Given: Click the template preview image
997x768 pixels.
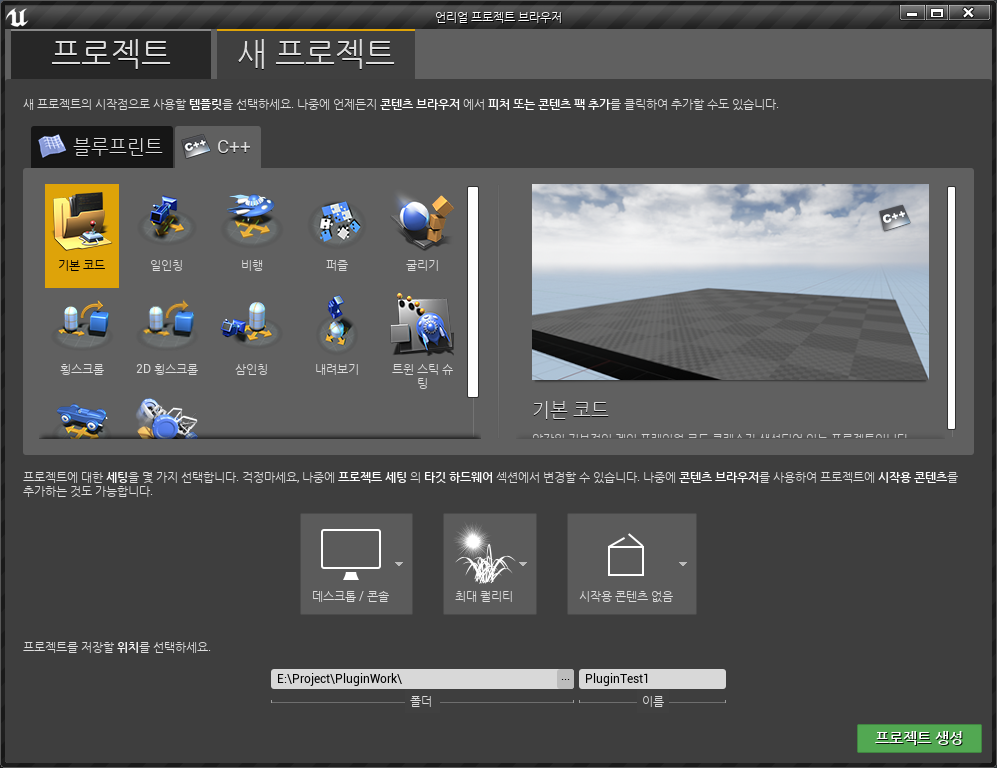Looking at the screenshot, I should pyautogui.click(x=730, y=282).
